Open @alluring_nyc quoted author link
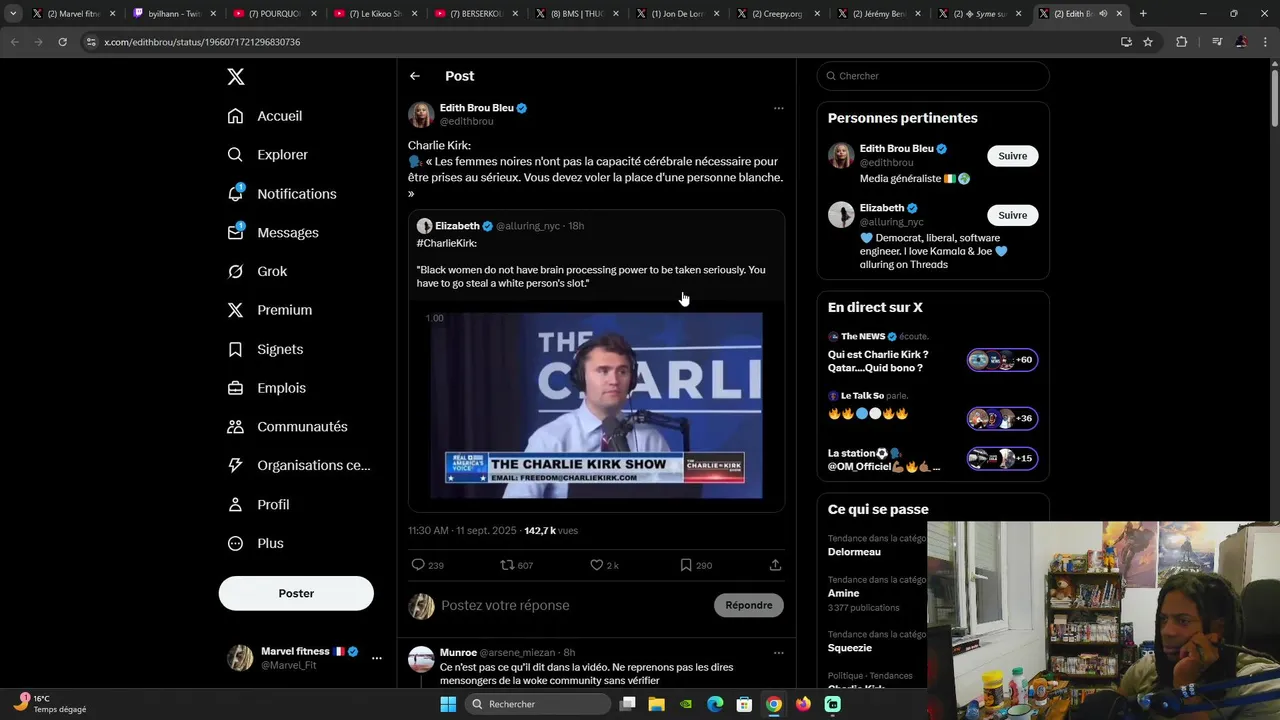Viewport: 1280px width, 720px height. click(528, 226)
